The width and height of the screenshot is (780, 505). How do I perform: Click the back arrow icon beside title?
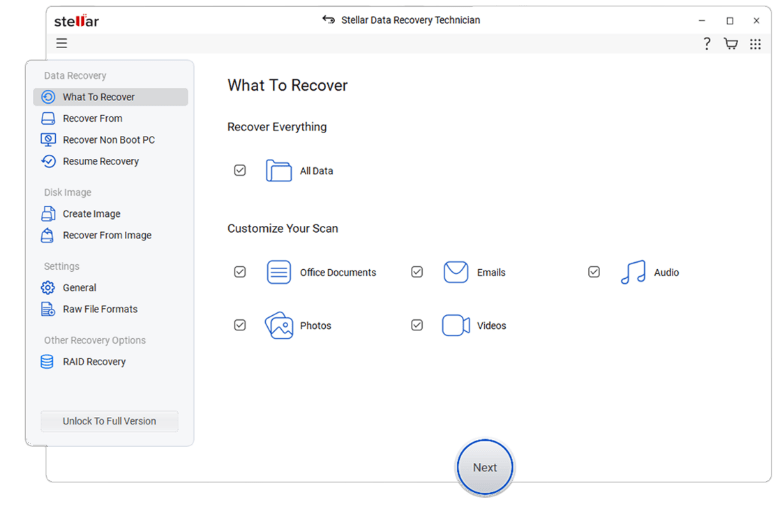click(328, 19)
